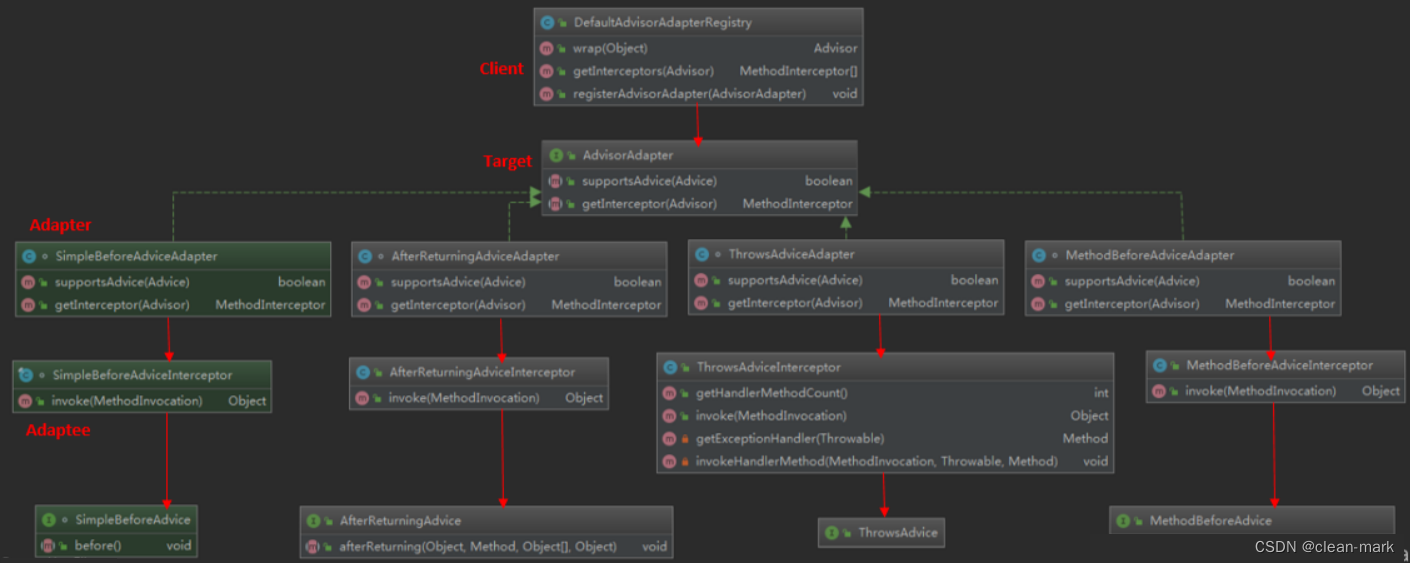Click supportsAdvice(Advice) in MethodBeforeAdviceAdapter
Viewport: 1410px width, 563px height.
(x=1132, y=282)
